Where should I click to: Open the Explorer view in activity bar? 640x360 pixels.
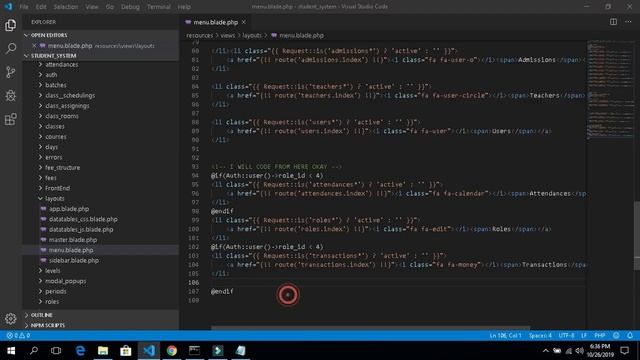coord(11,25)
